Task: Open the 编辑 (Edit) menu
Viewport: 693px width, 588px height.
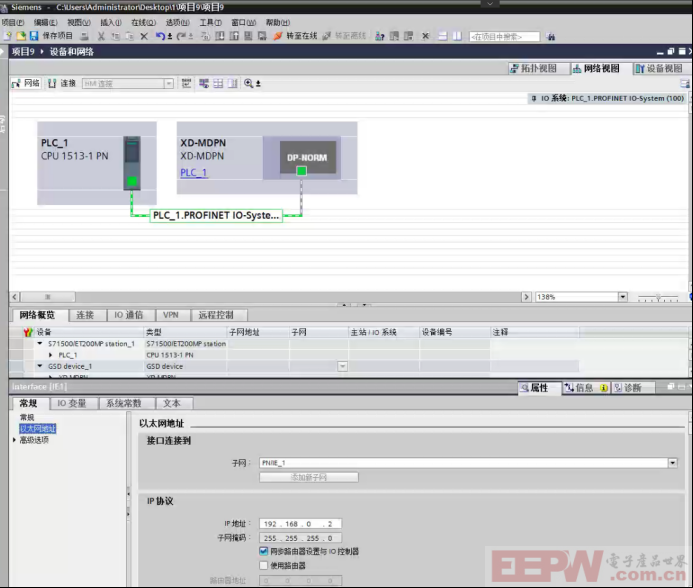Action: tap(46, 23)
